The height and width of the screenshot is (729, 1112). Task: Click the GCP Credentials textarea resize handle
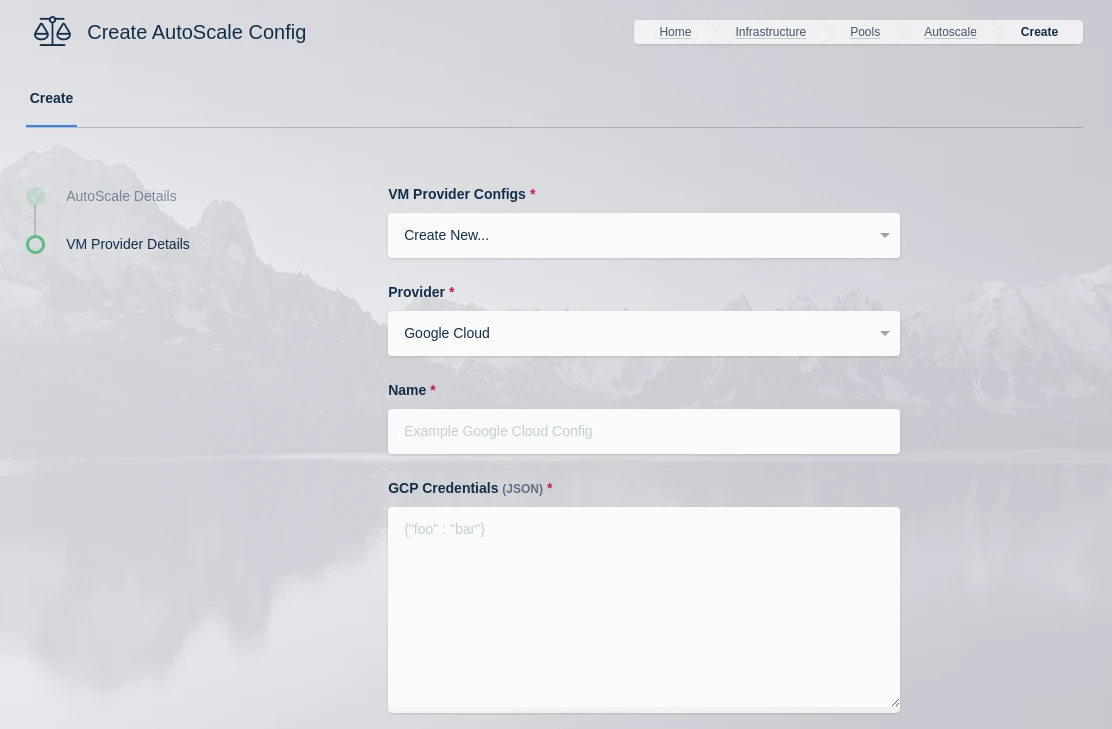(894, 702)
